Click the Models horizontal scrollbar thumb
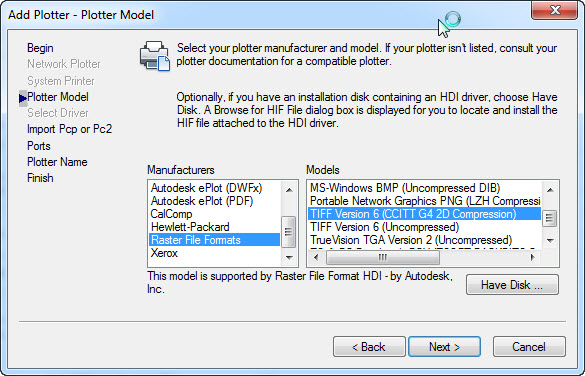 pos(383,257)
